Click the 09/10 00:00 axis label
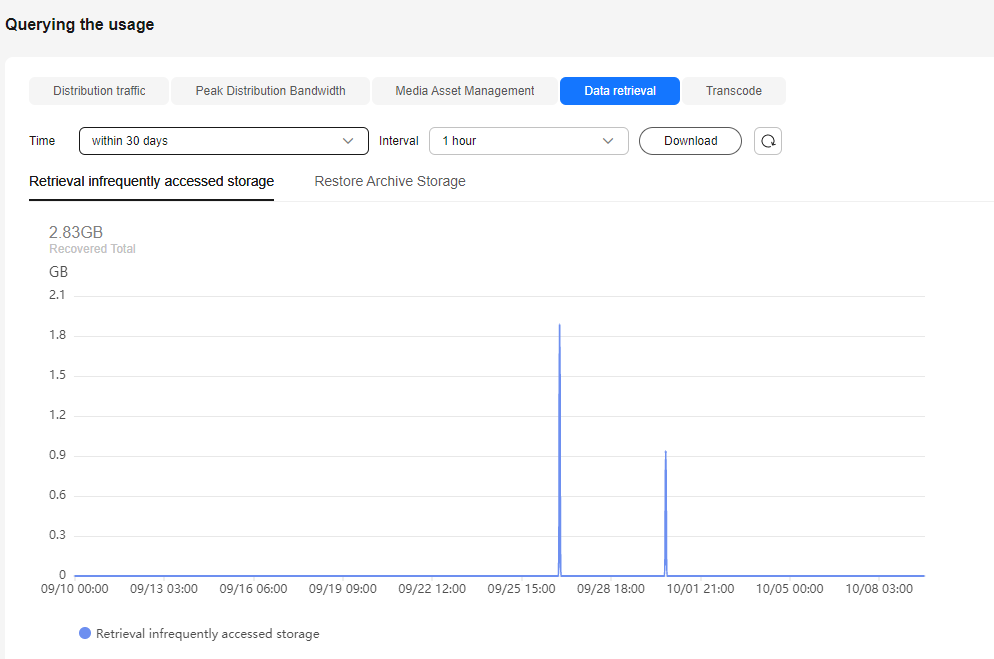This screenshot has height=659, width=994. 75,589
